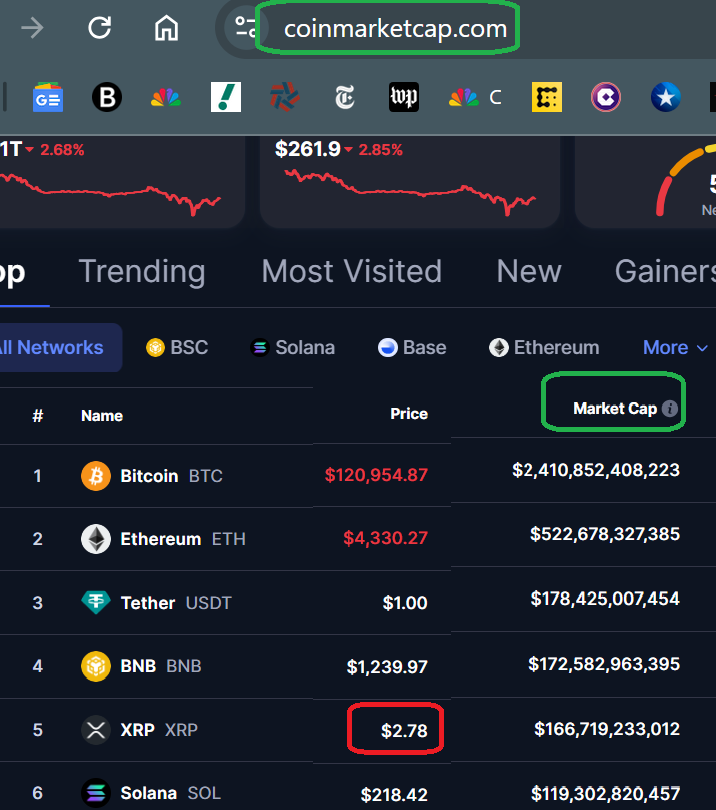Open the Ethereum ETH name link
This screenshot has width=716, height=810.
[183, 539]
